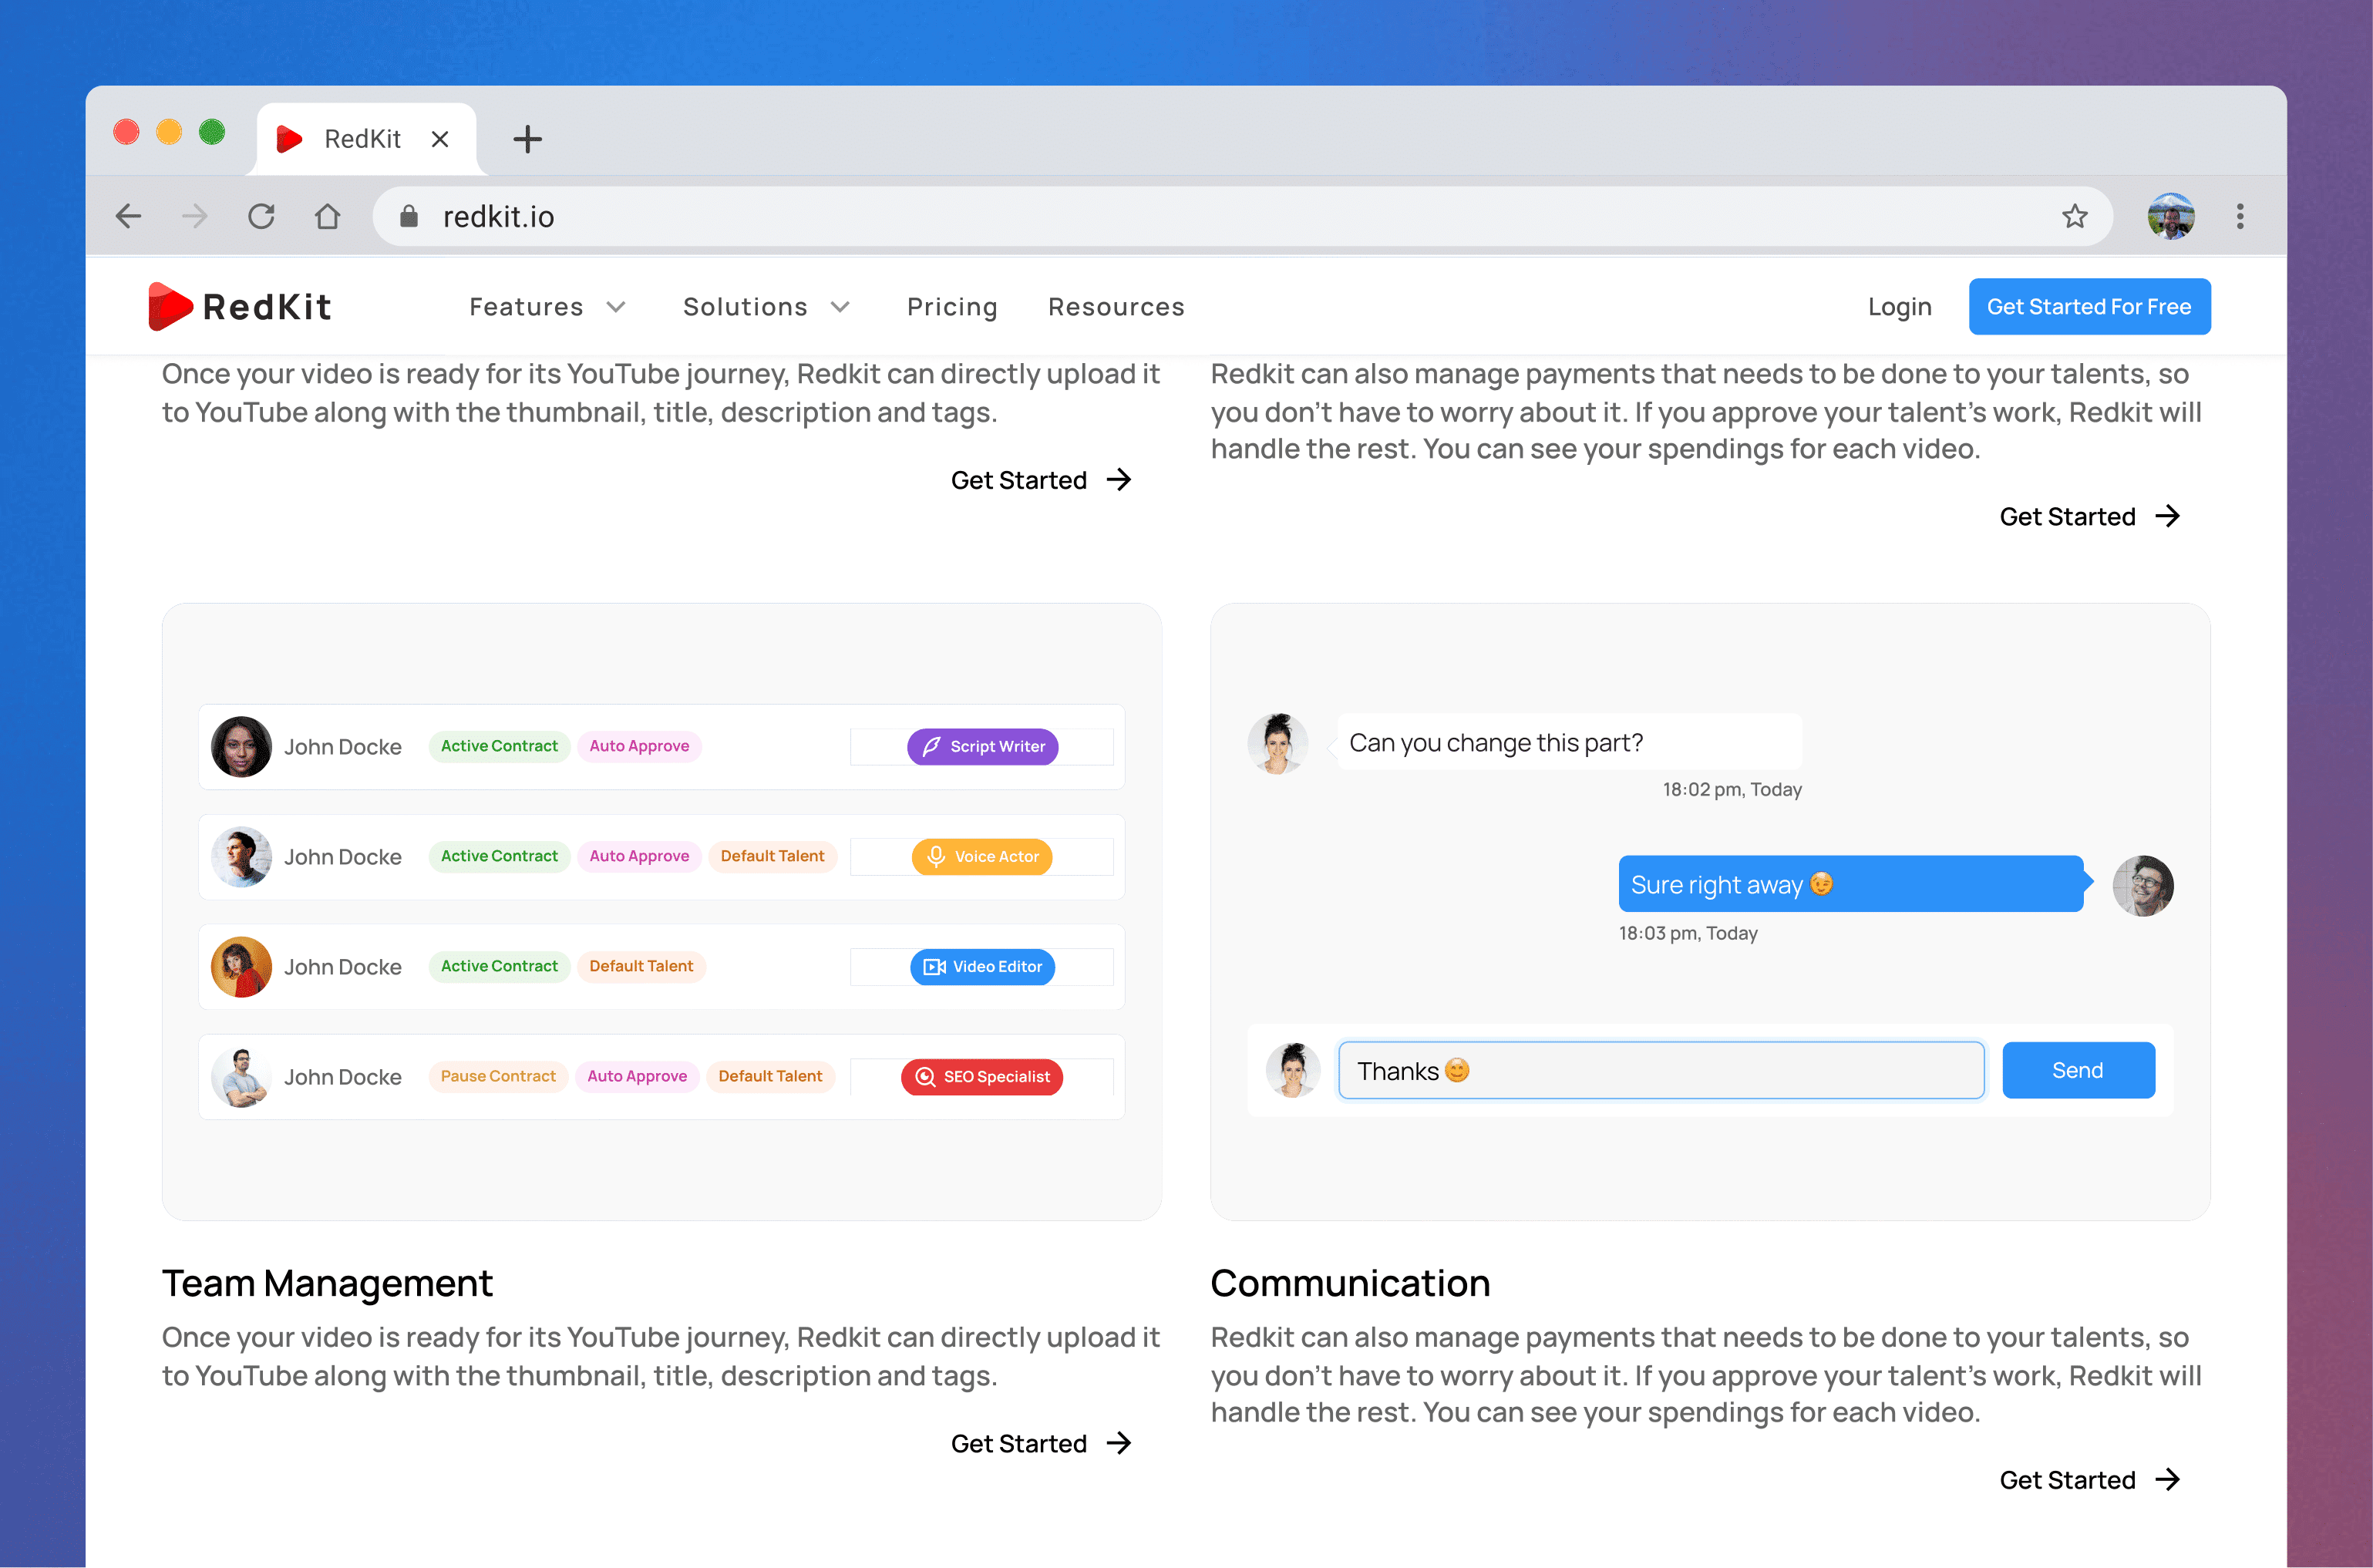Open the Resources menu item
Viewport: 2373px width, 1568px height.
[1116, 306]
